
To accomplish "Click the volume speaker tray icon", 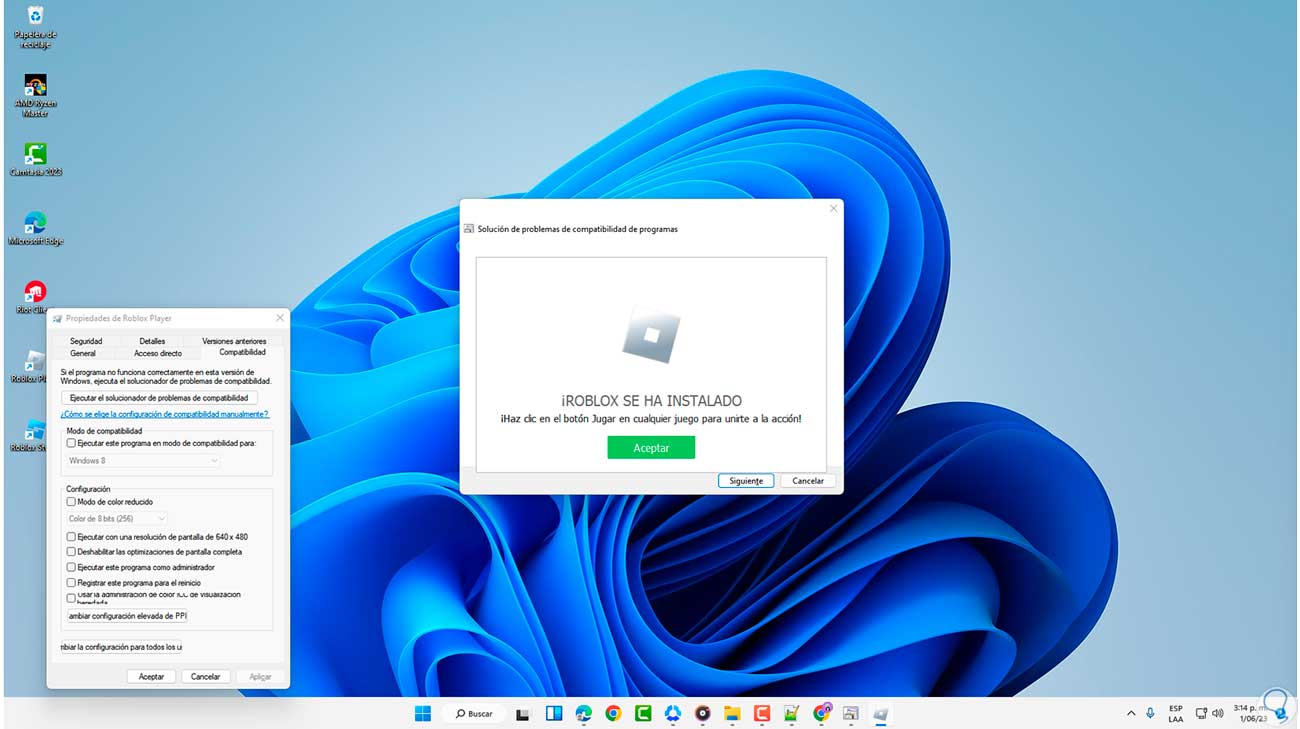I will click(1218, 713).
